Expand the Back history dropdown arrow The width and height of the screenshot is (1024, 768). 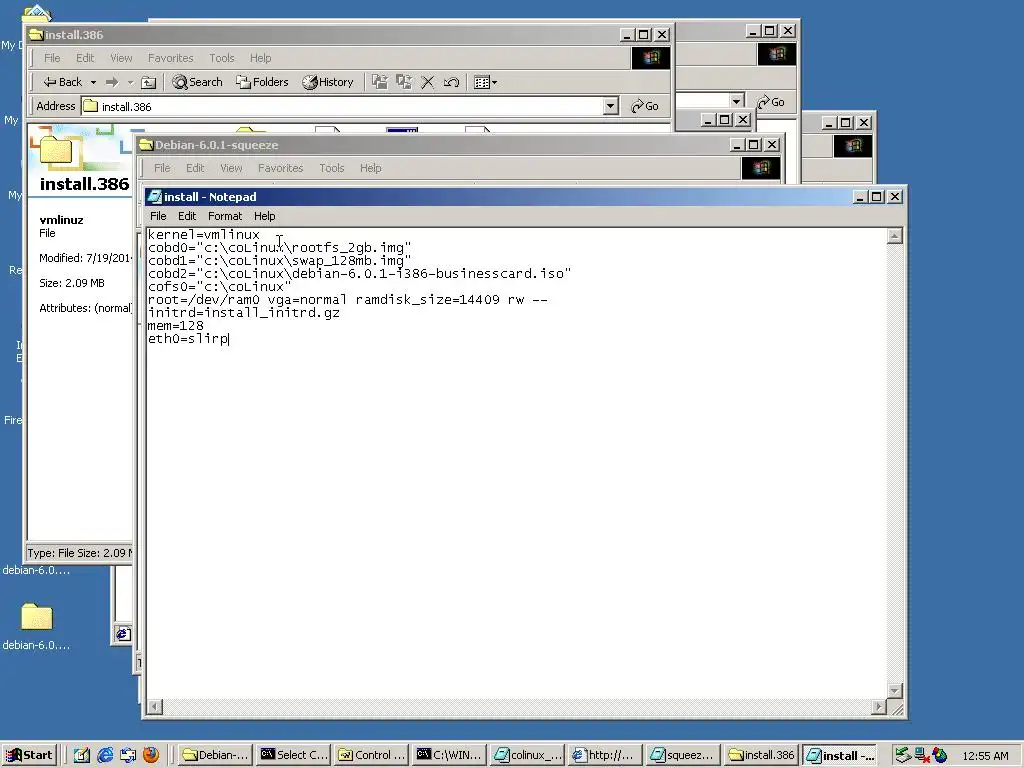[93, 82]
